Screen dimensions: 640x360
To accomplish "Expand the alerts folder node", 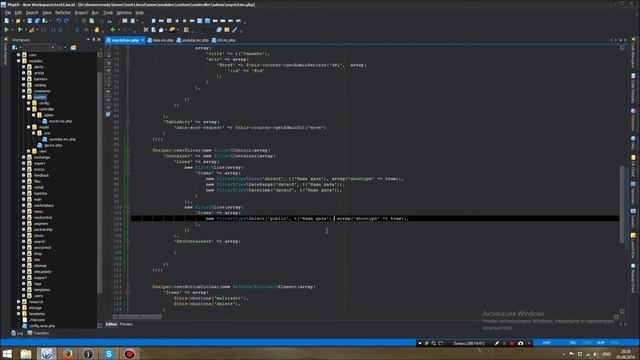I will (24, 67).
